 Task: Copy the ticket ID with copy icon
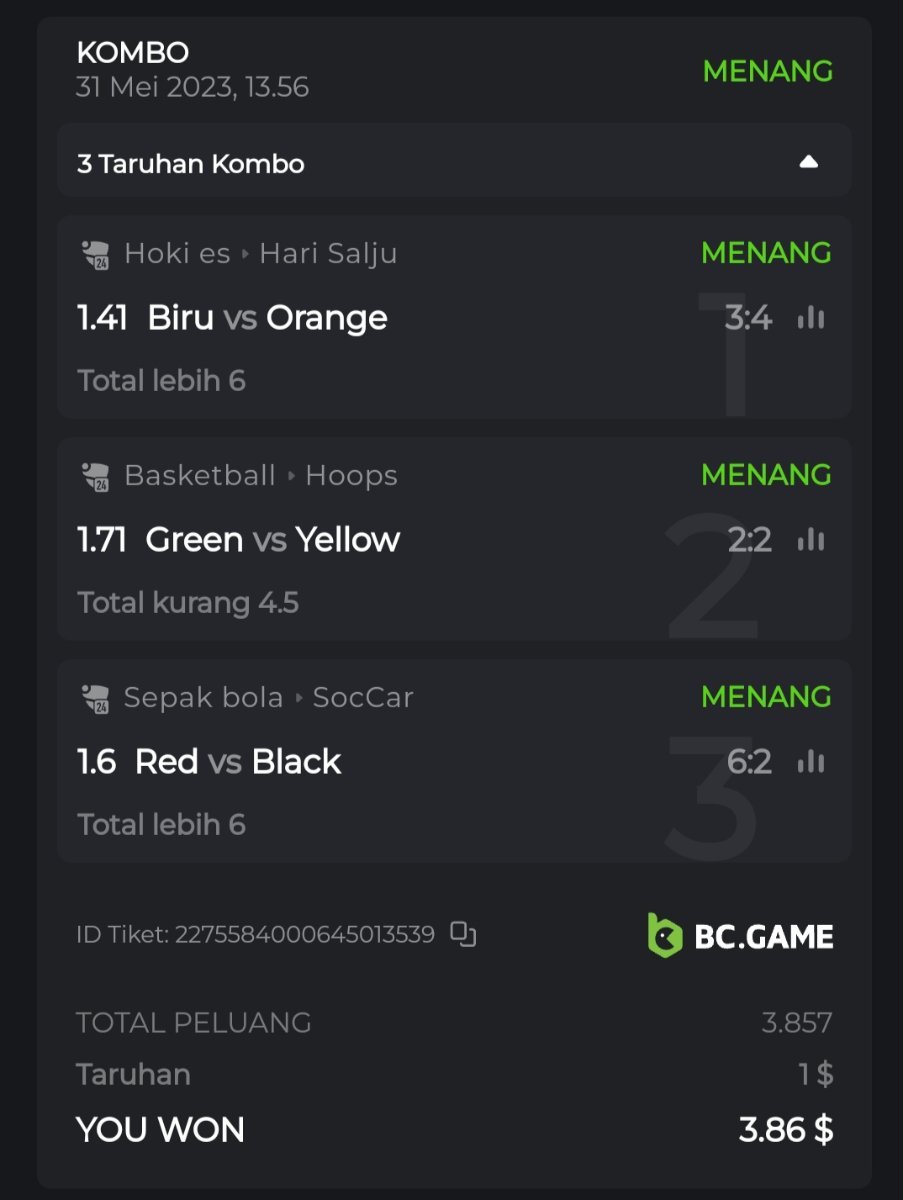[x=463, y=934]
